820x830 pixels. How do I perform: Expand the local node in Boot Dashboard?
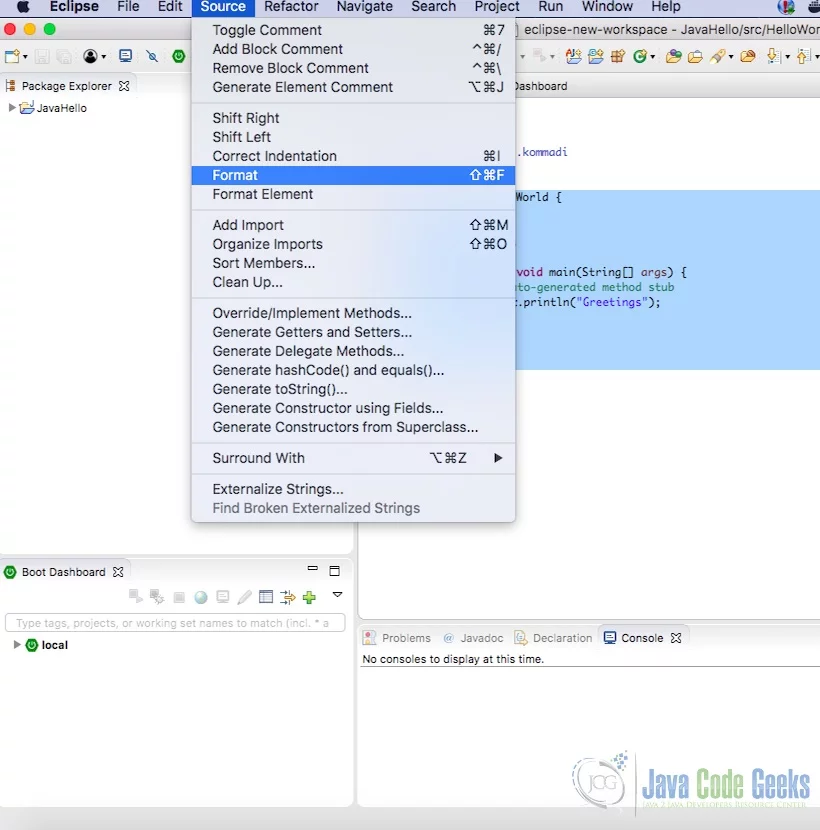pyautogui.click(x=17, y=644)
